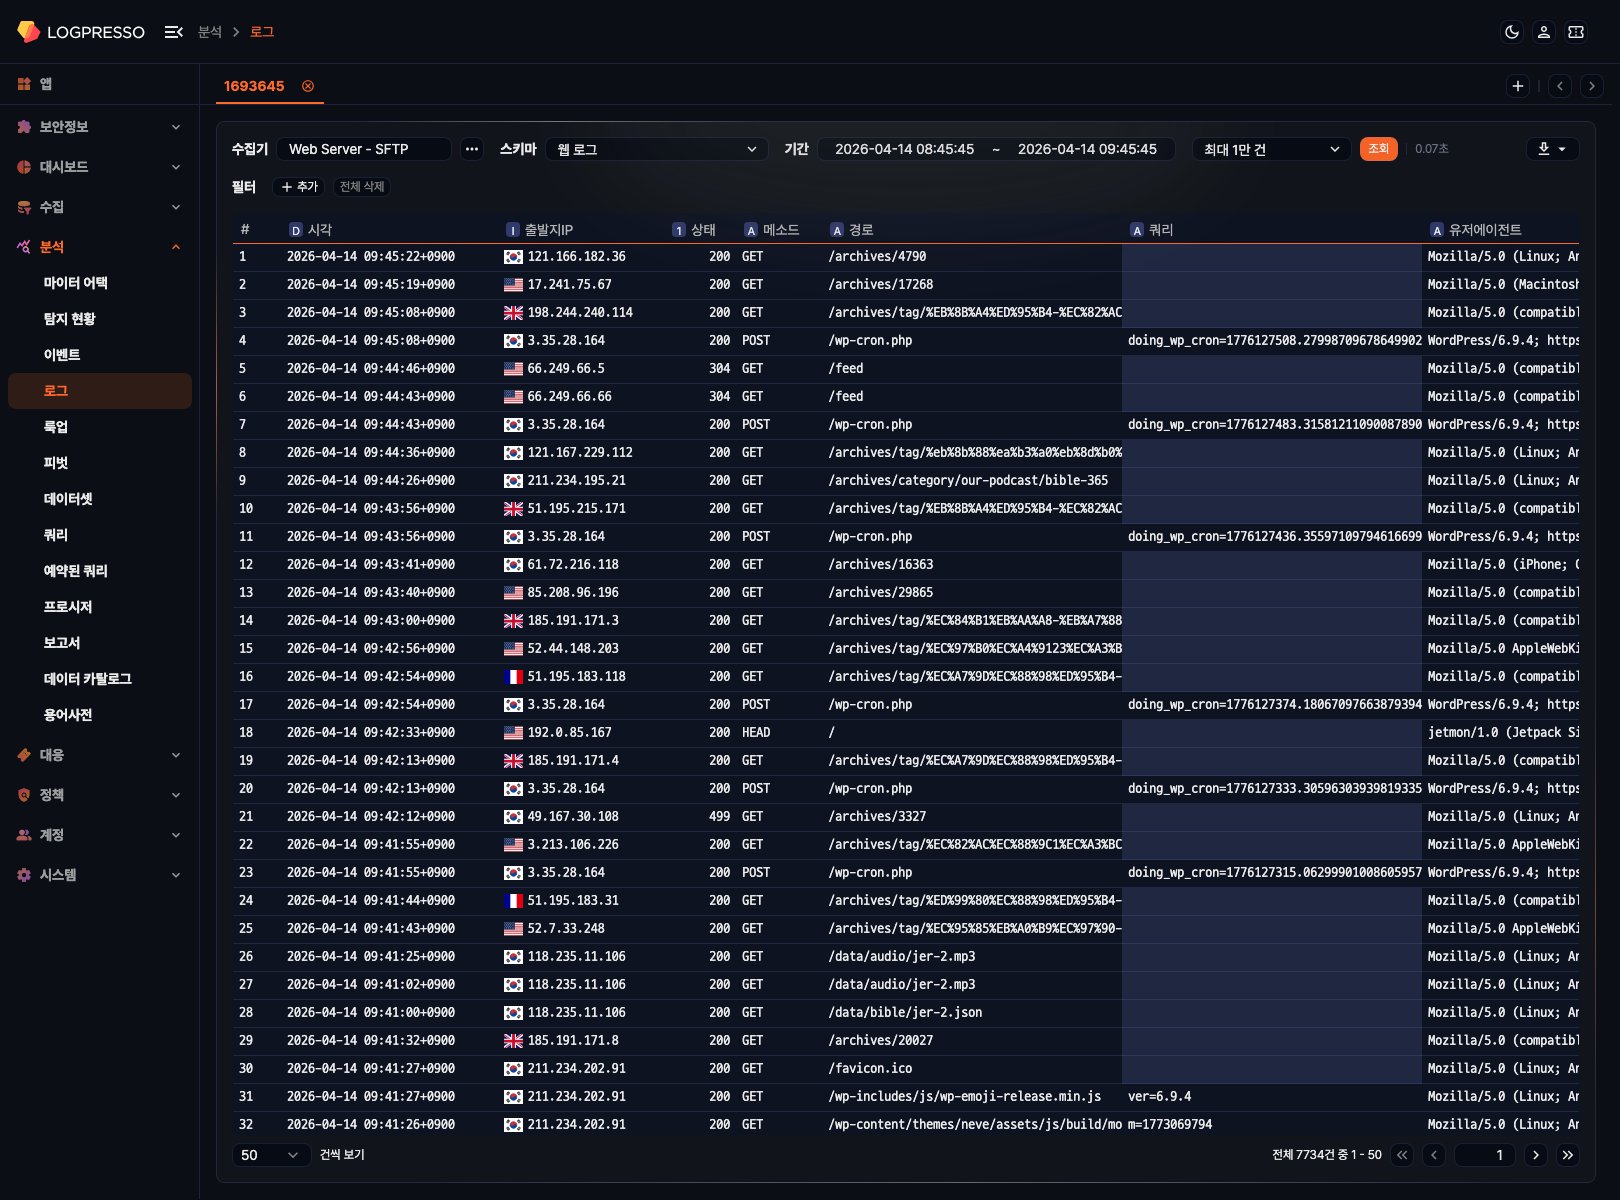This screenshot has height=1200, width=1620.
Task: Open 데이터셋 in the sidebar menu
Action: 68,499
